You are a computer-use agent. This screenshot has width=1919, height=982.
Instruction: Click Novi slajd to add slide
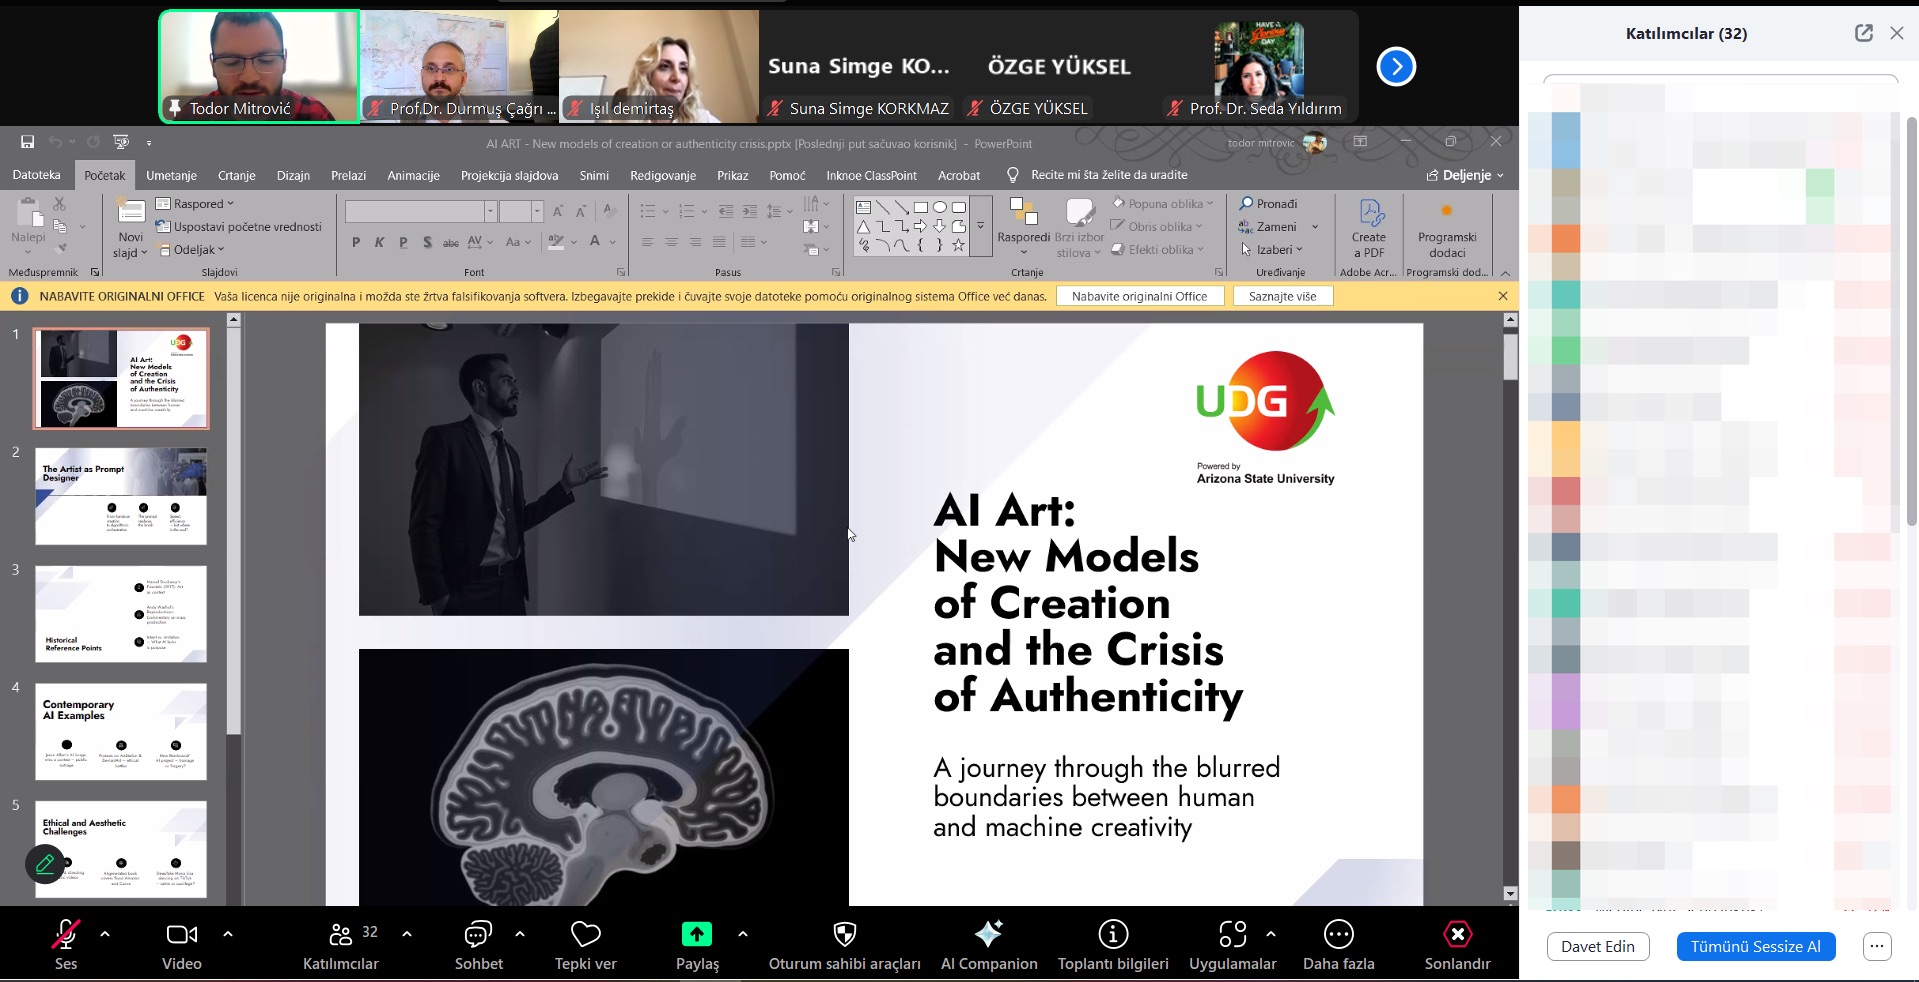click(131, 229)
